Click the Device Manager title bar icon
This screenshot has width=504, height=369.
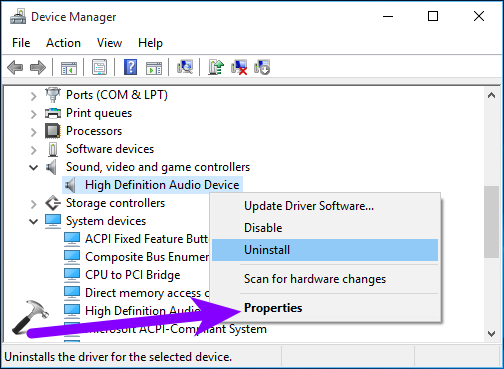click(x=18, y=16)
